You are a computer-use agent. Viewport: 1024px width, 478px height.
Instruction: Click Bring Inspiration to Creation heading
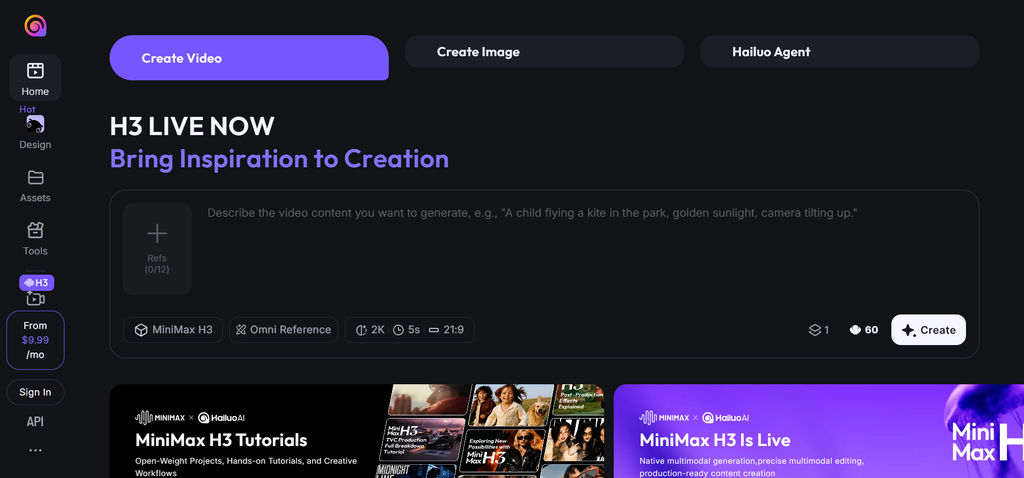point(279,159)
